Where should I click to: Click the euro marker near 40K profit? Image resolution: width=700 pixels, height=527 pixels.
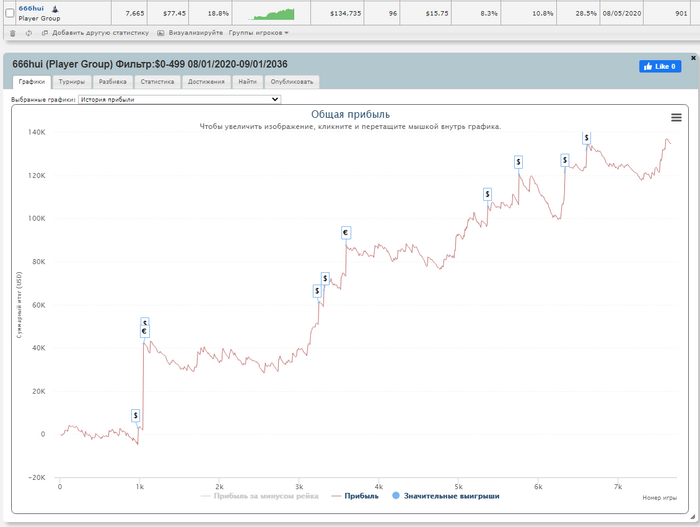coord(144,331)
